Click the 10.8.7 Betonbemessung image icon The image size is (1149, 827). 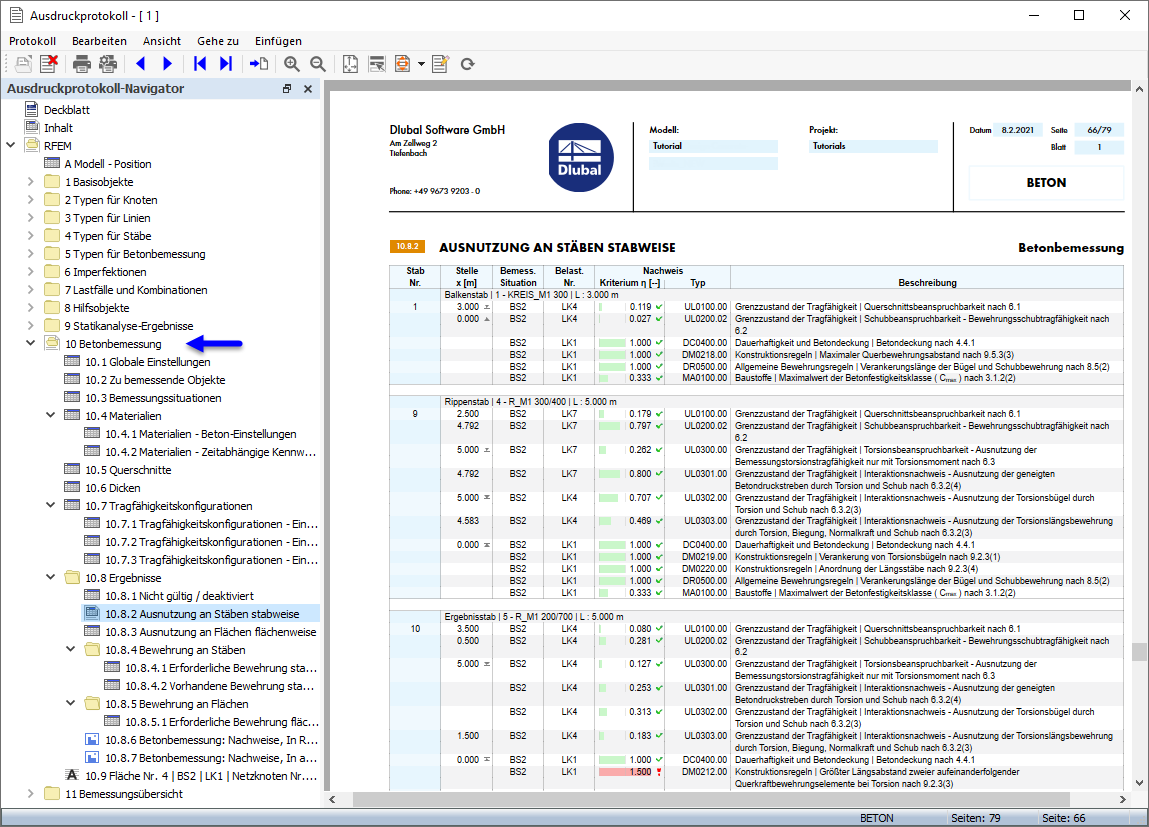coord(92,757)
